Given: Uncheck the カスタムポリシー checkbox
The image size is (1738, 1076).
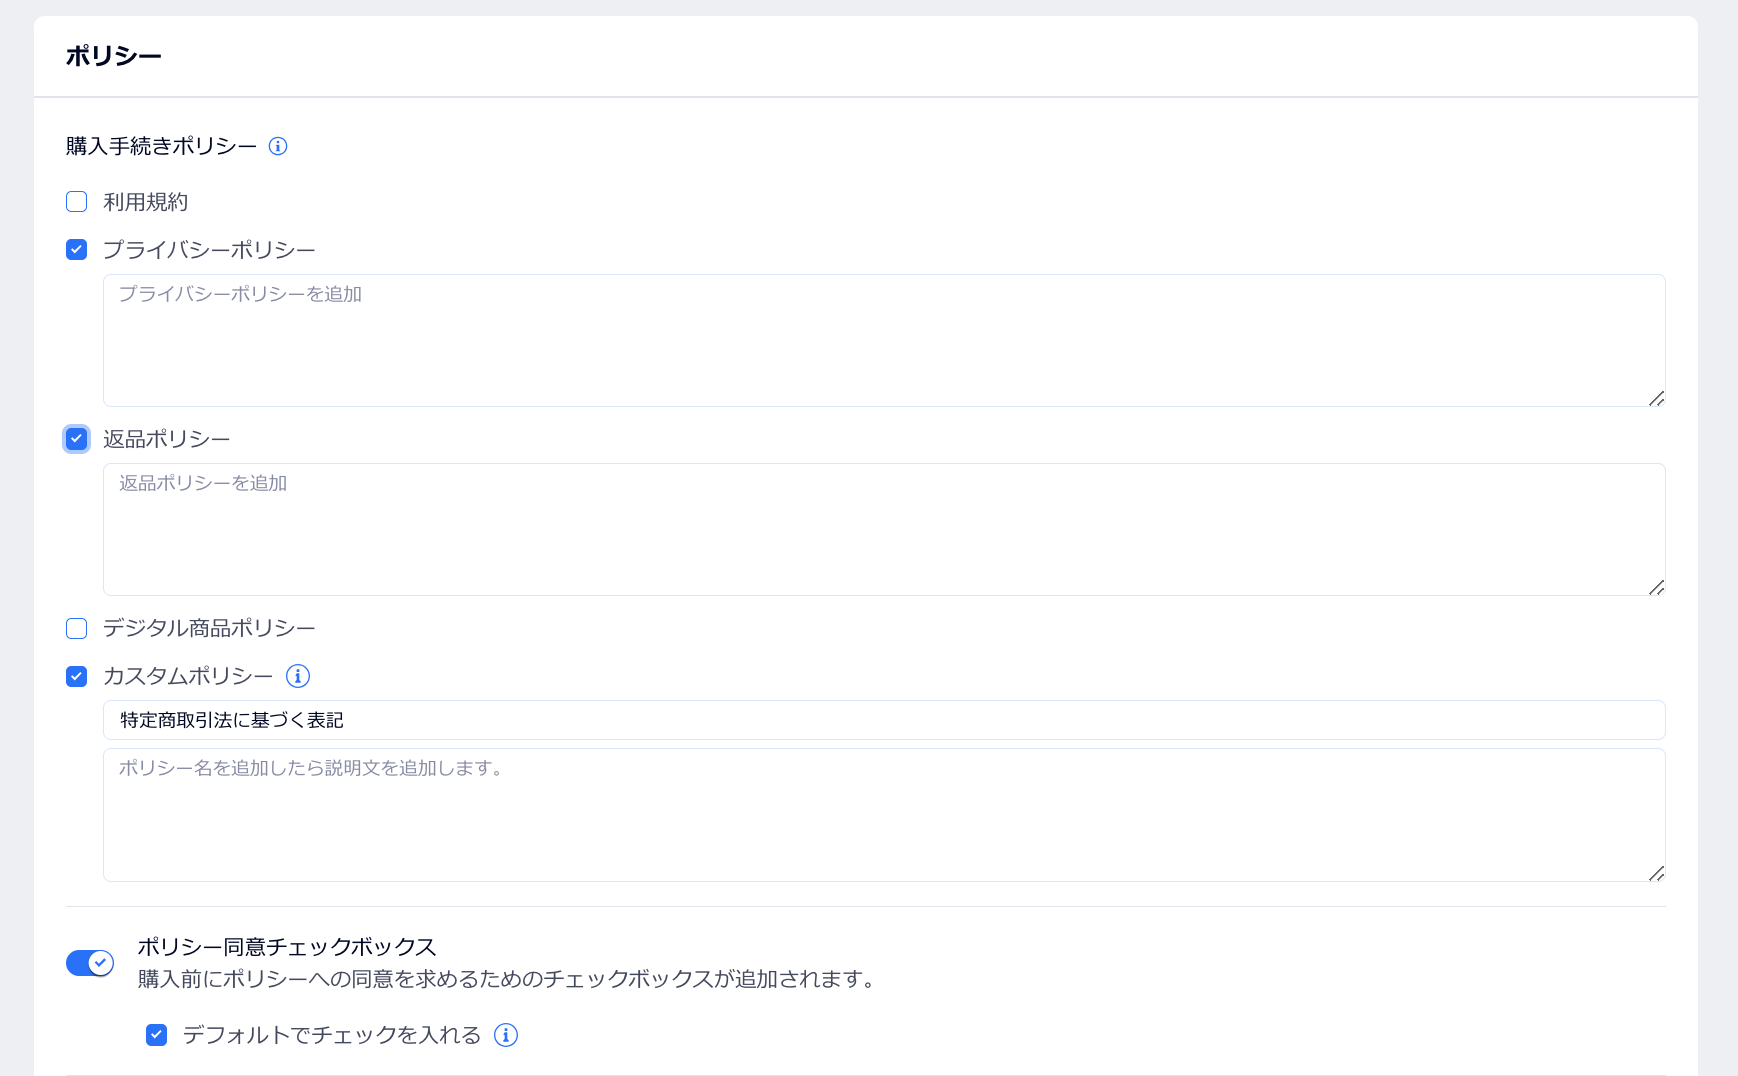Looking at the screenshot, I should coord(77,676).
